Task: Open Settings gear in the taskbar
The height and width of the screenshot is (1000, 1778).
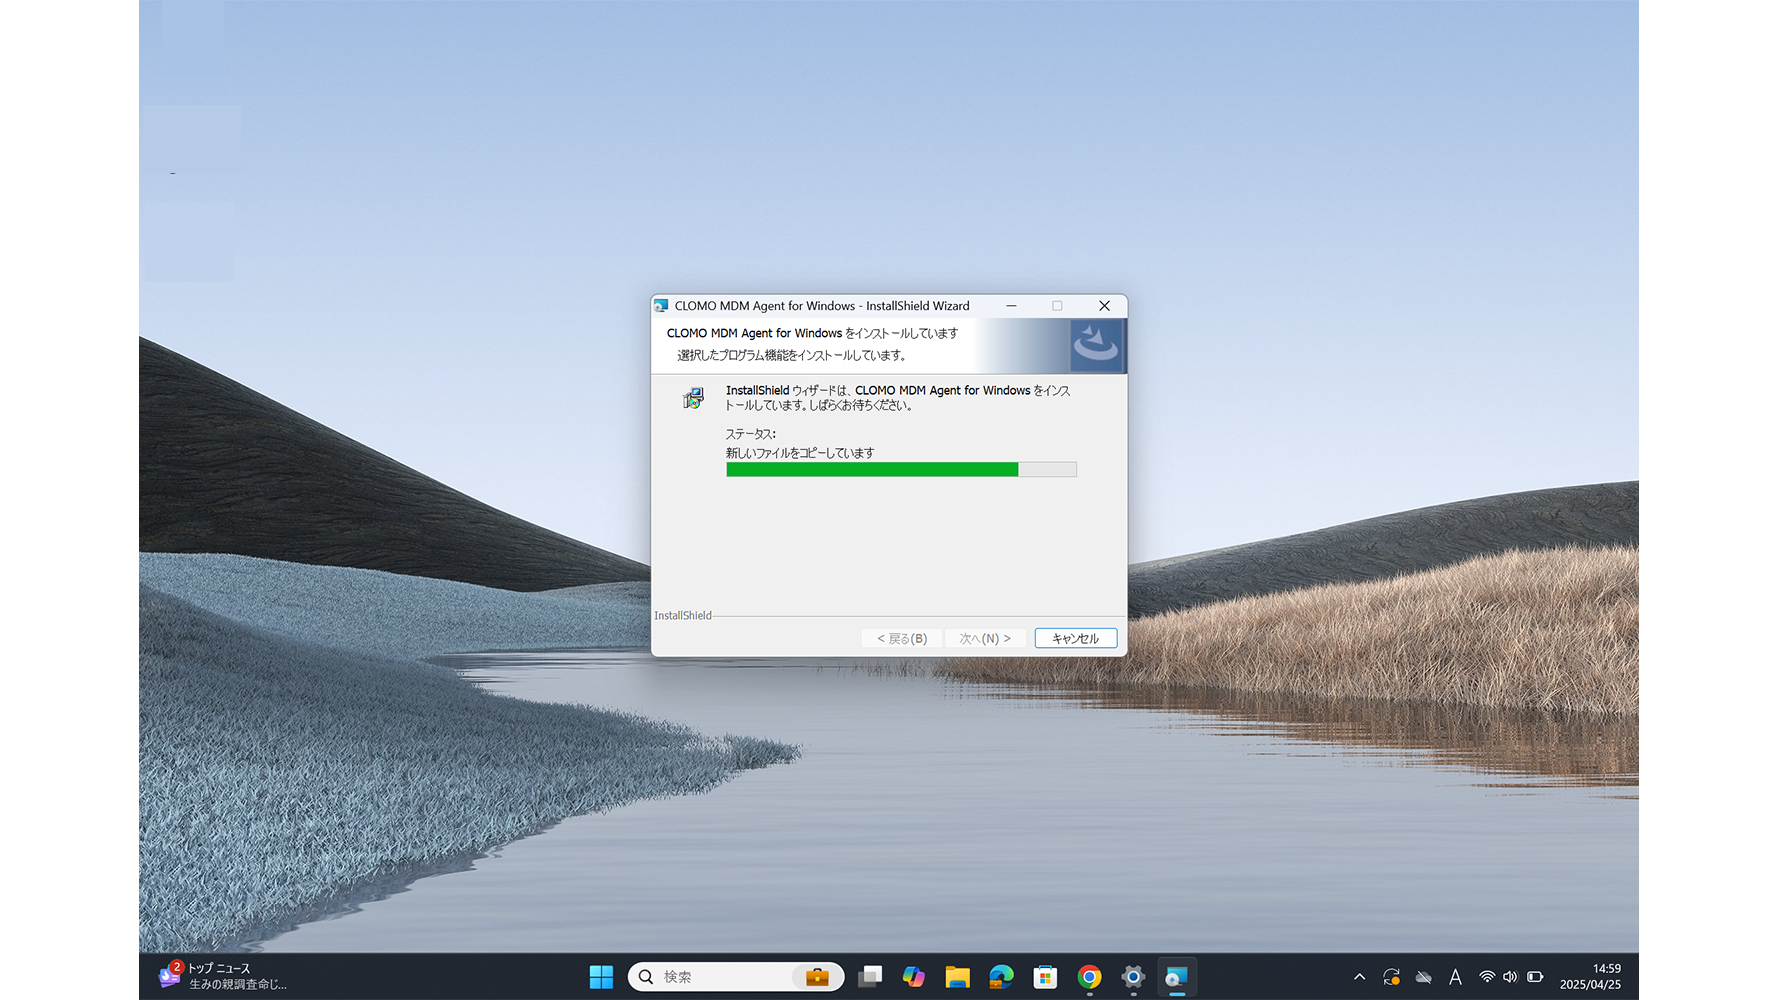Action: (x=1133, y=977)
